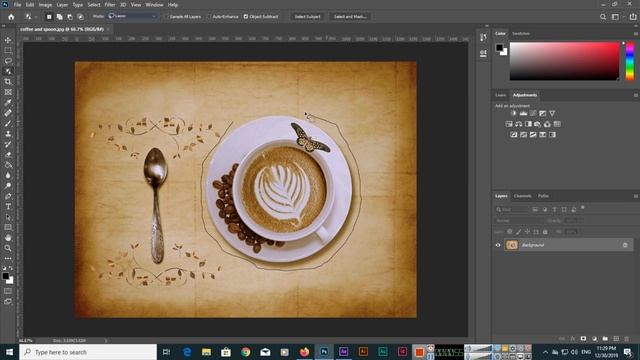Screen dimensions: 640x360
Task: Add a Levels adjustment
Action: pos(523,113)
